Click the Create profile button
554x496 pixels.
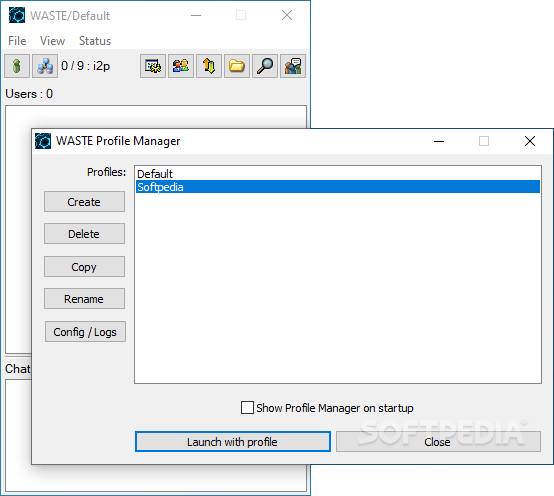click(84, 202)
